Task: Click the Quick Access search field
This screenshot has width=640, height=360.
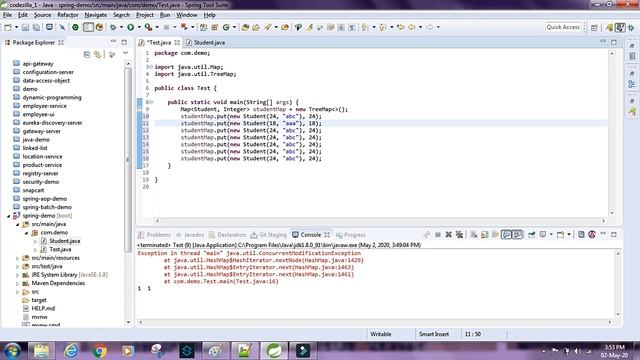Action: [x=563, y=27]
